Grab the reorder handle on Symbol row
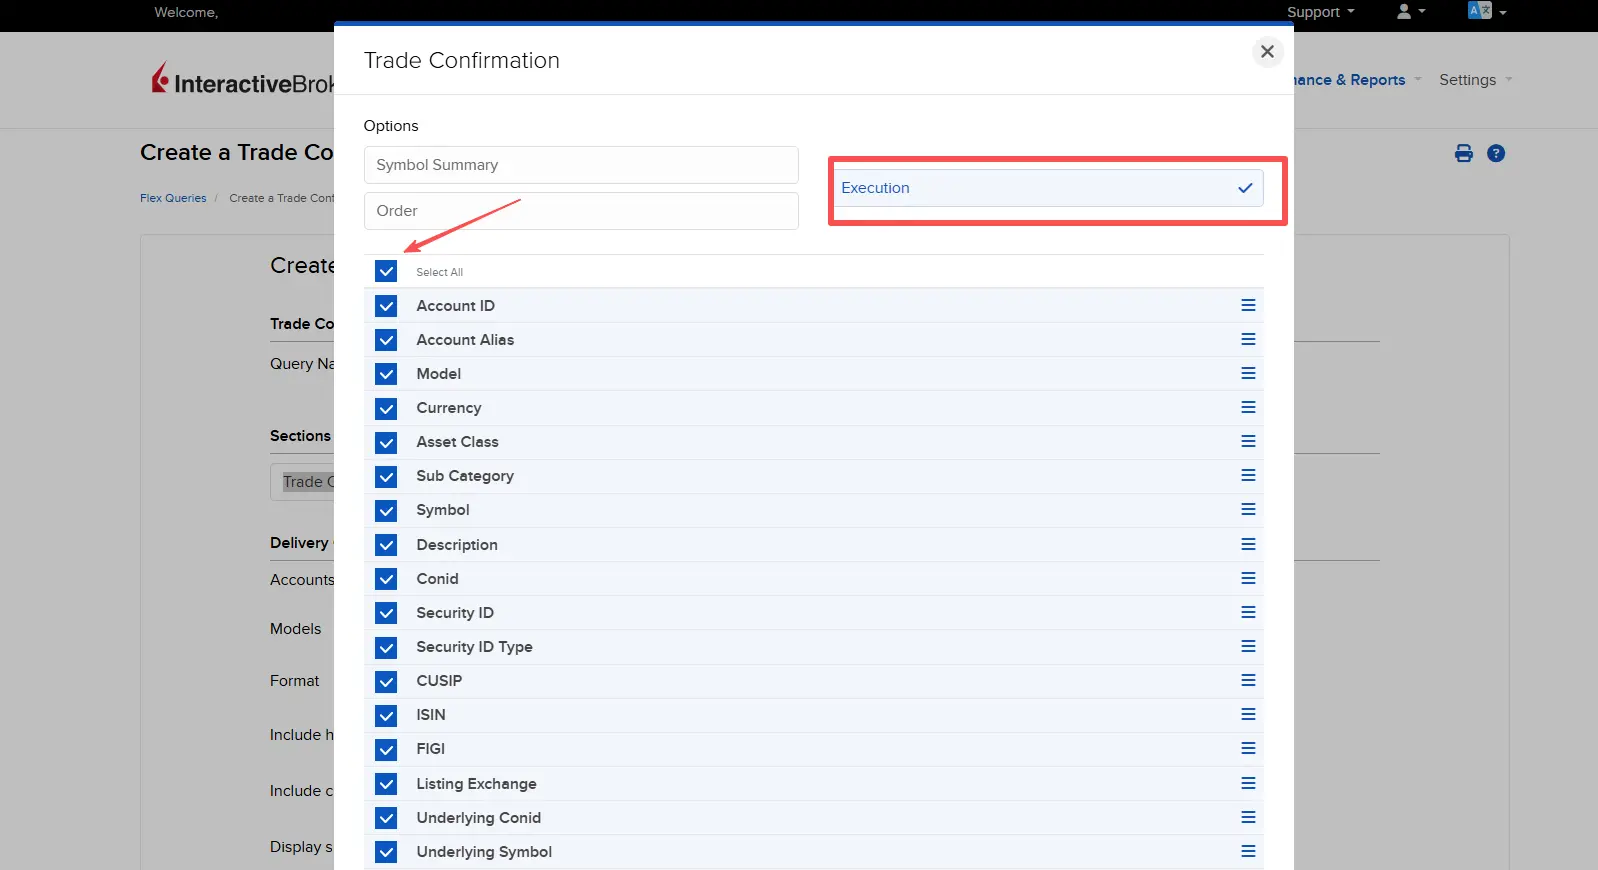 click(1248, 509)
